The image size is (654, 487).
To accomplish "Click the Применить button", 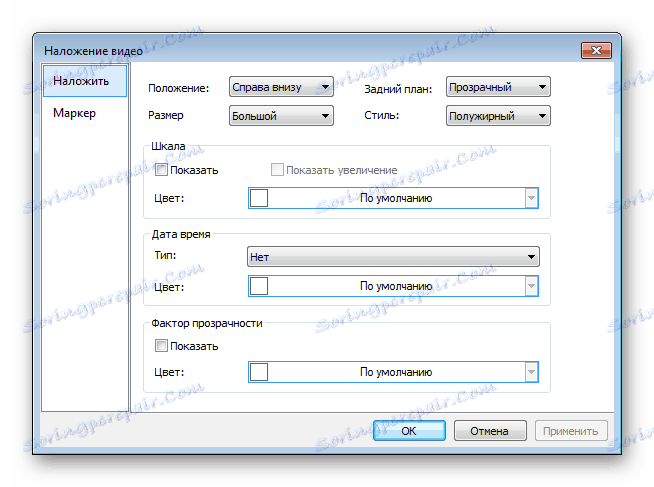I will [x=571, y=431].
